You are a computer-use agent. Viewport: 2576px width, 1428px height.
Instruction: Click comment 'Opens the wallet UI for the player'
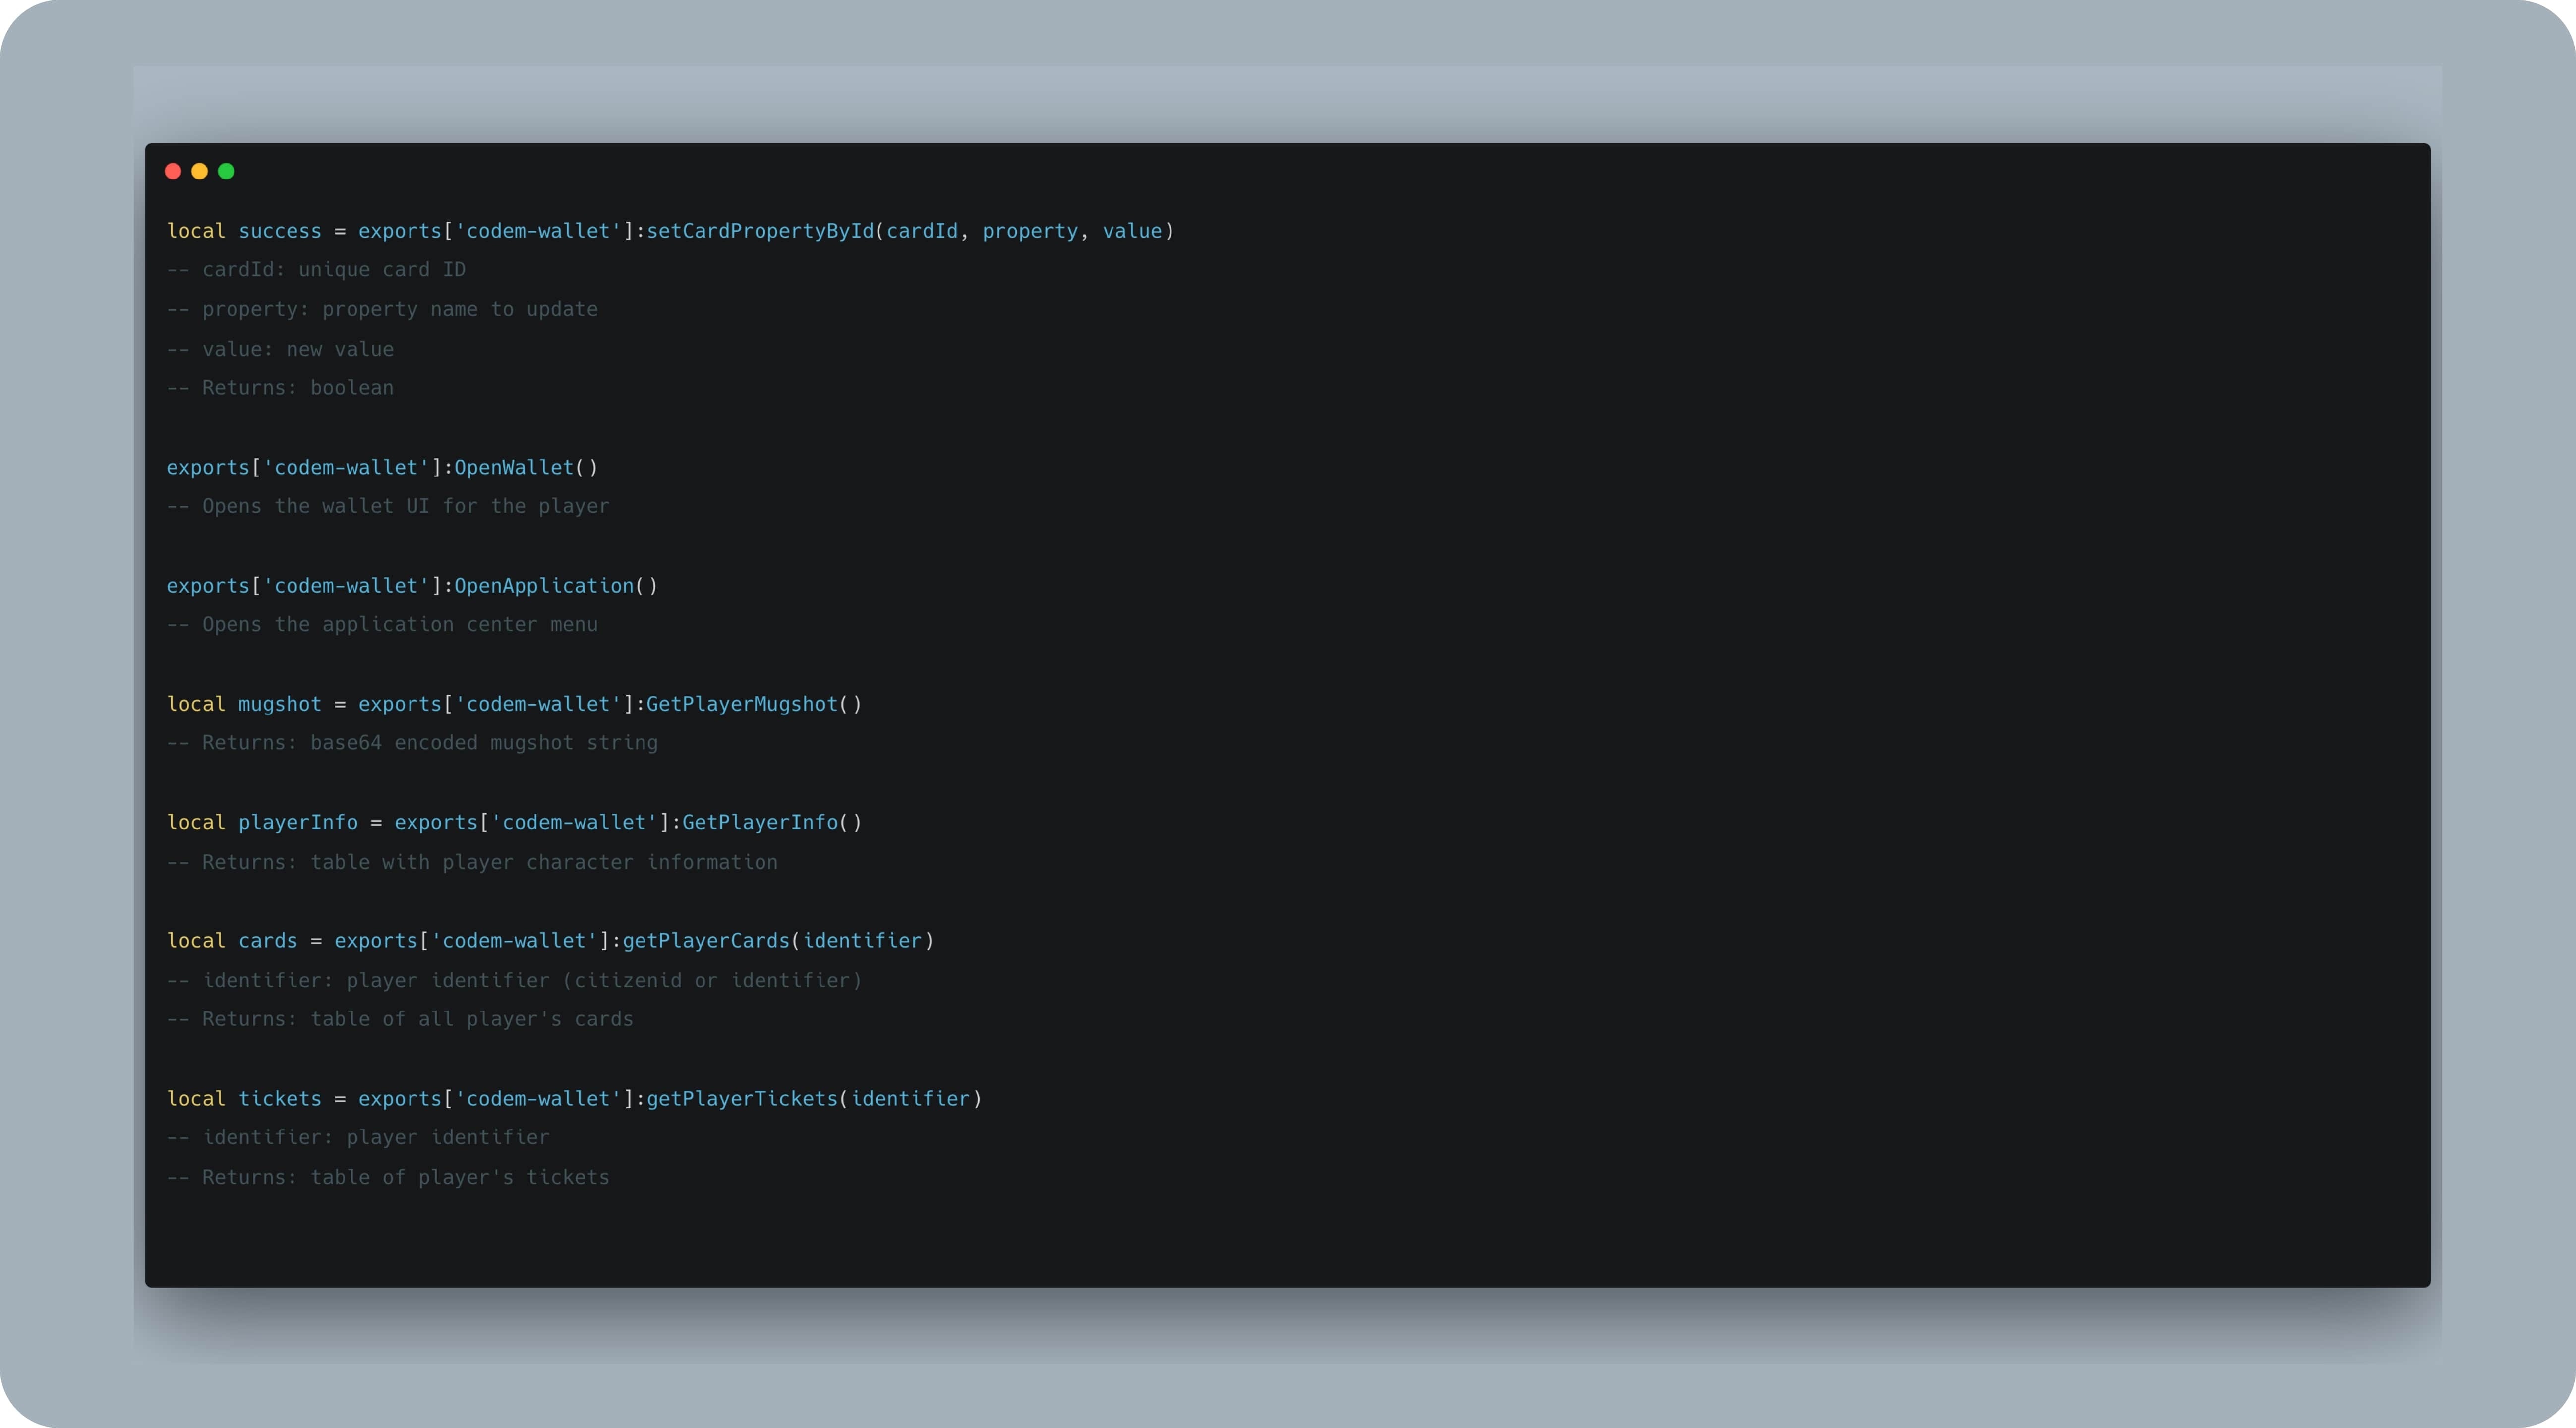[388, 506]
